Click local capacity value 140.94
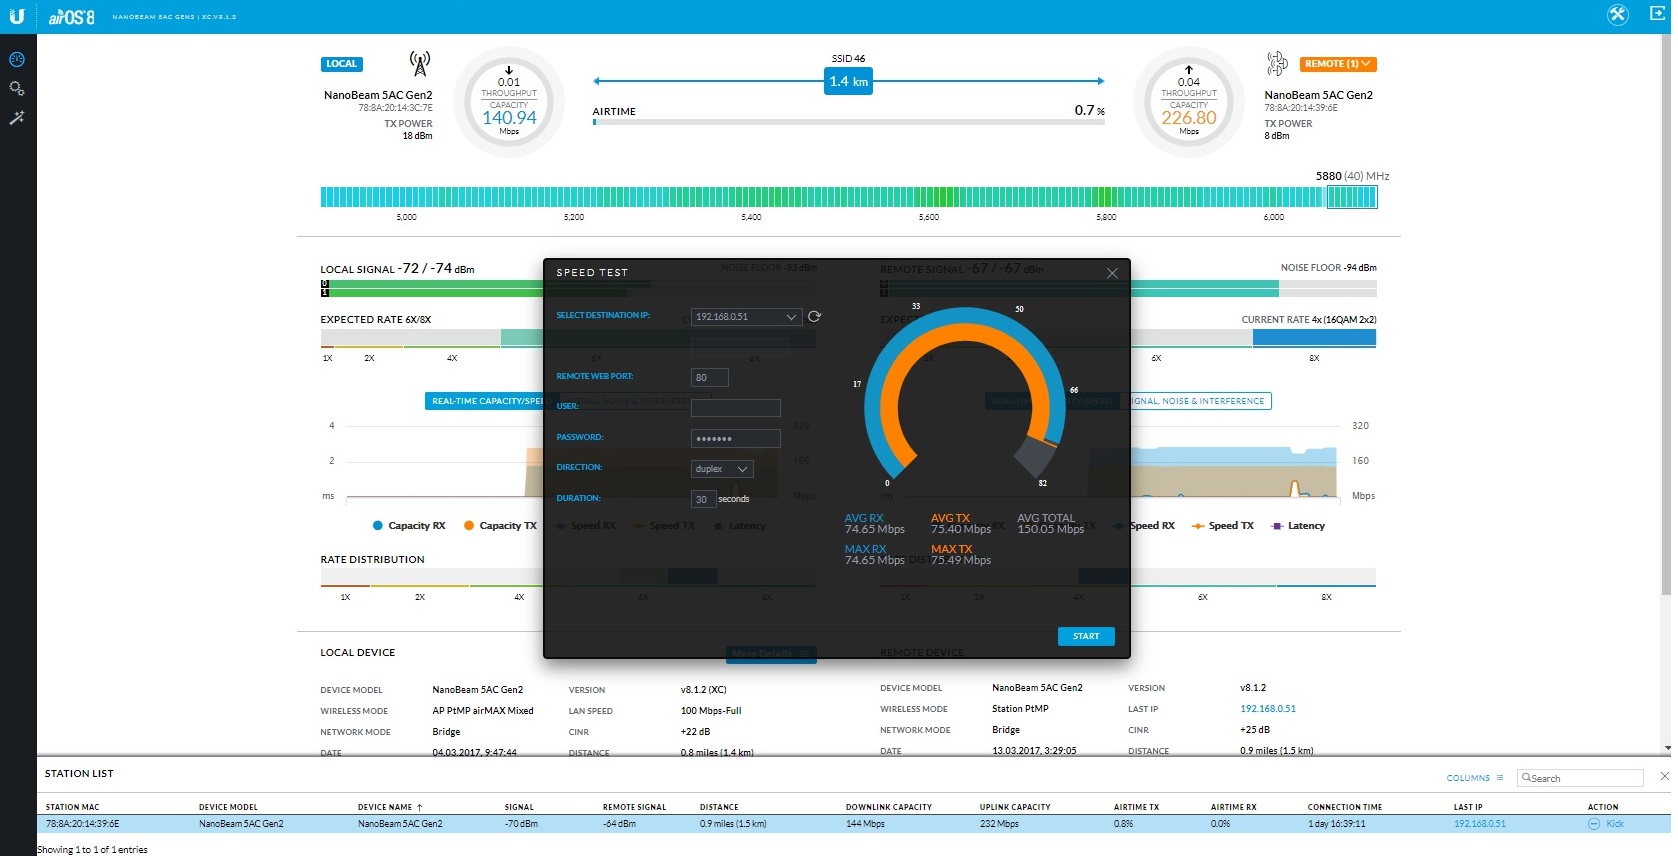 click(509, 118)
